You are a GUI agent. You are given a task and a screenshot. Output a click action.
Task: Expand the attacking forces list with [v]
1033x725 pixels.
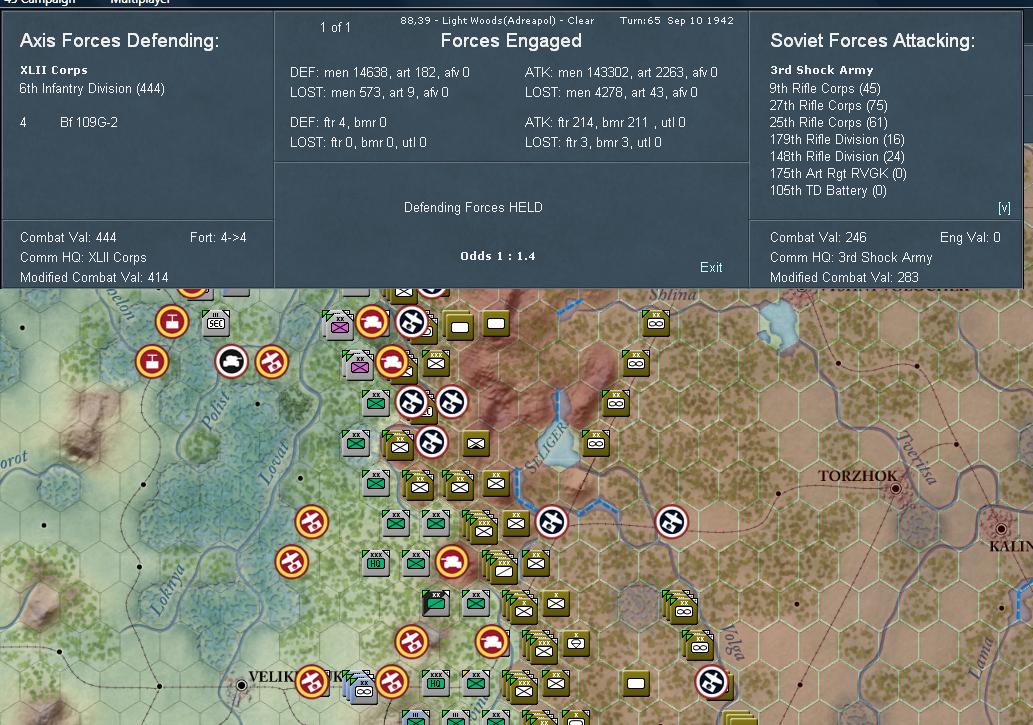pos(1004,208)
